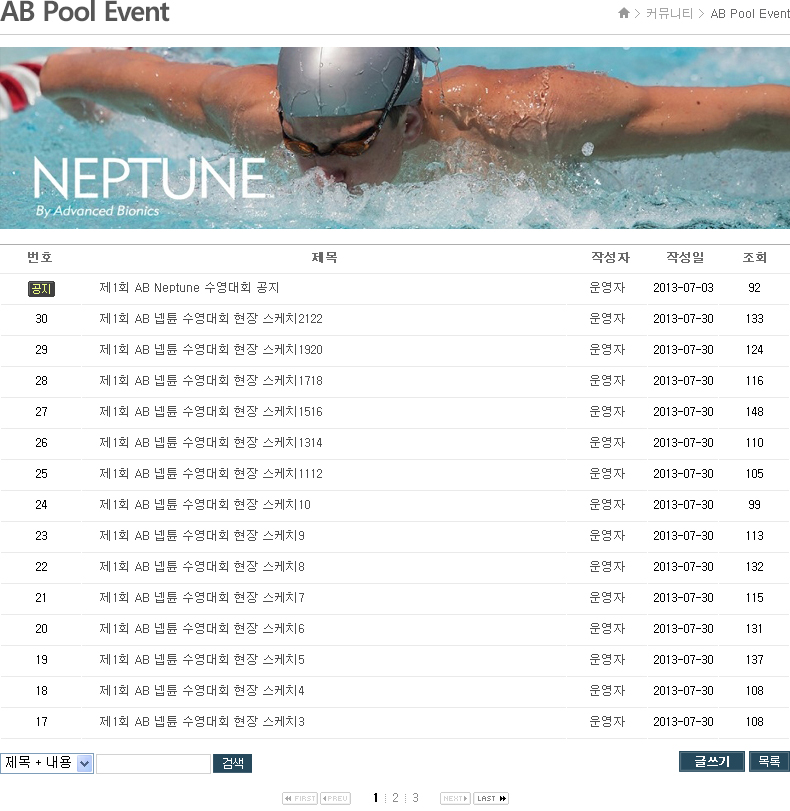
Task: Go to page 3
Action: tap(415, 798)
